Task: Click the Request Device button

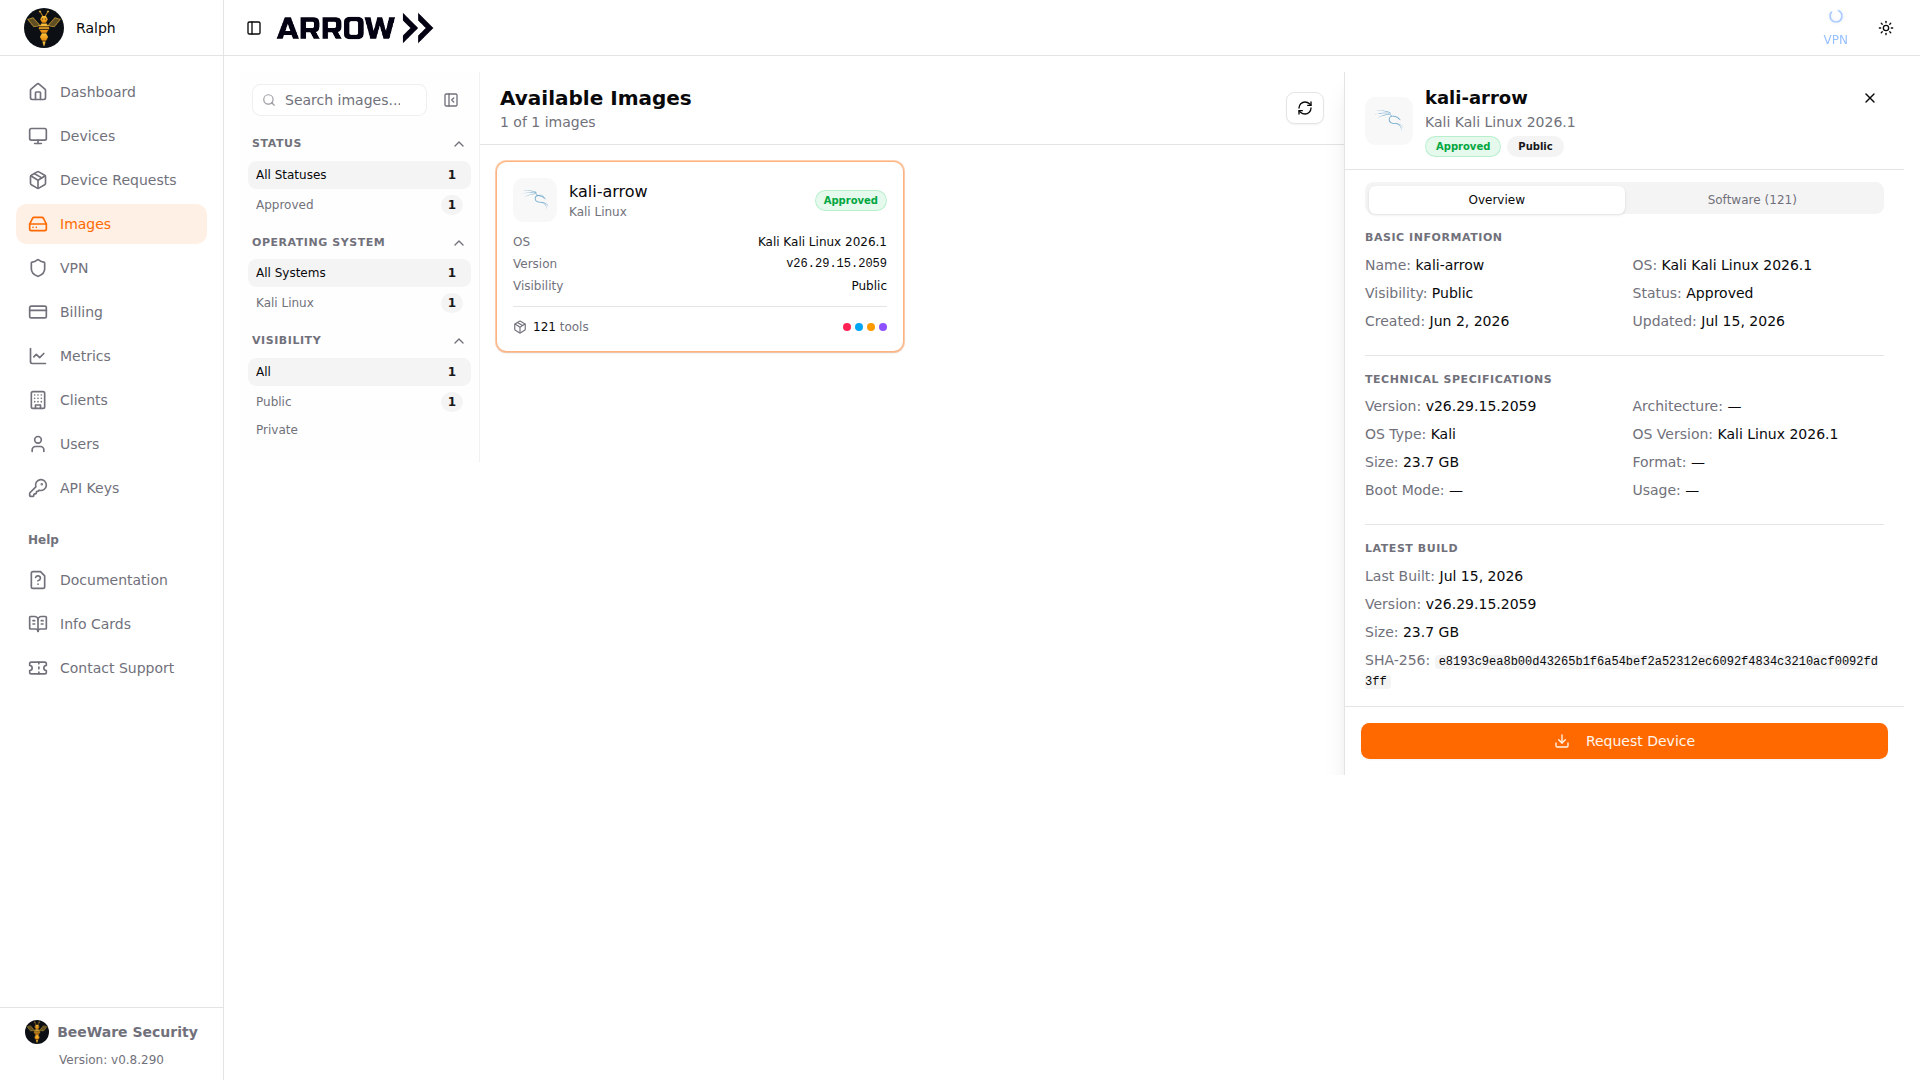Action: [1624, 741]
